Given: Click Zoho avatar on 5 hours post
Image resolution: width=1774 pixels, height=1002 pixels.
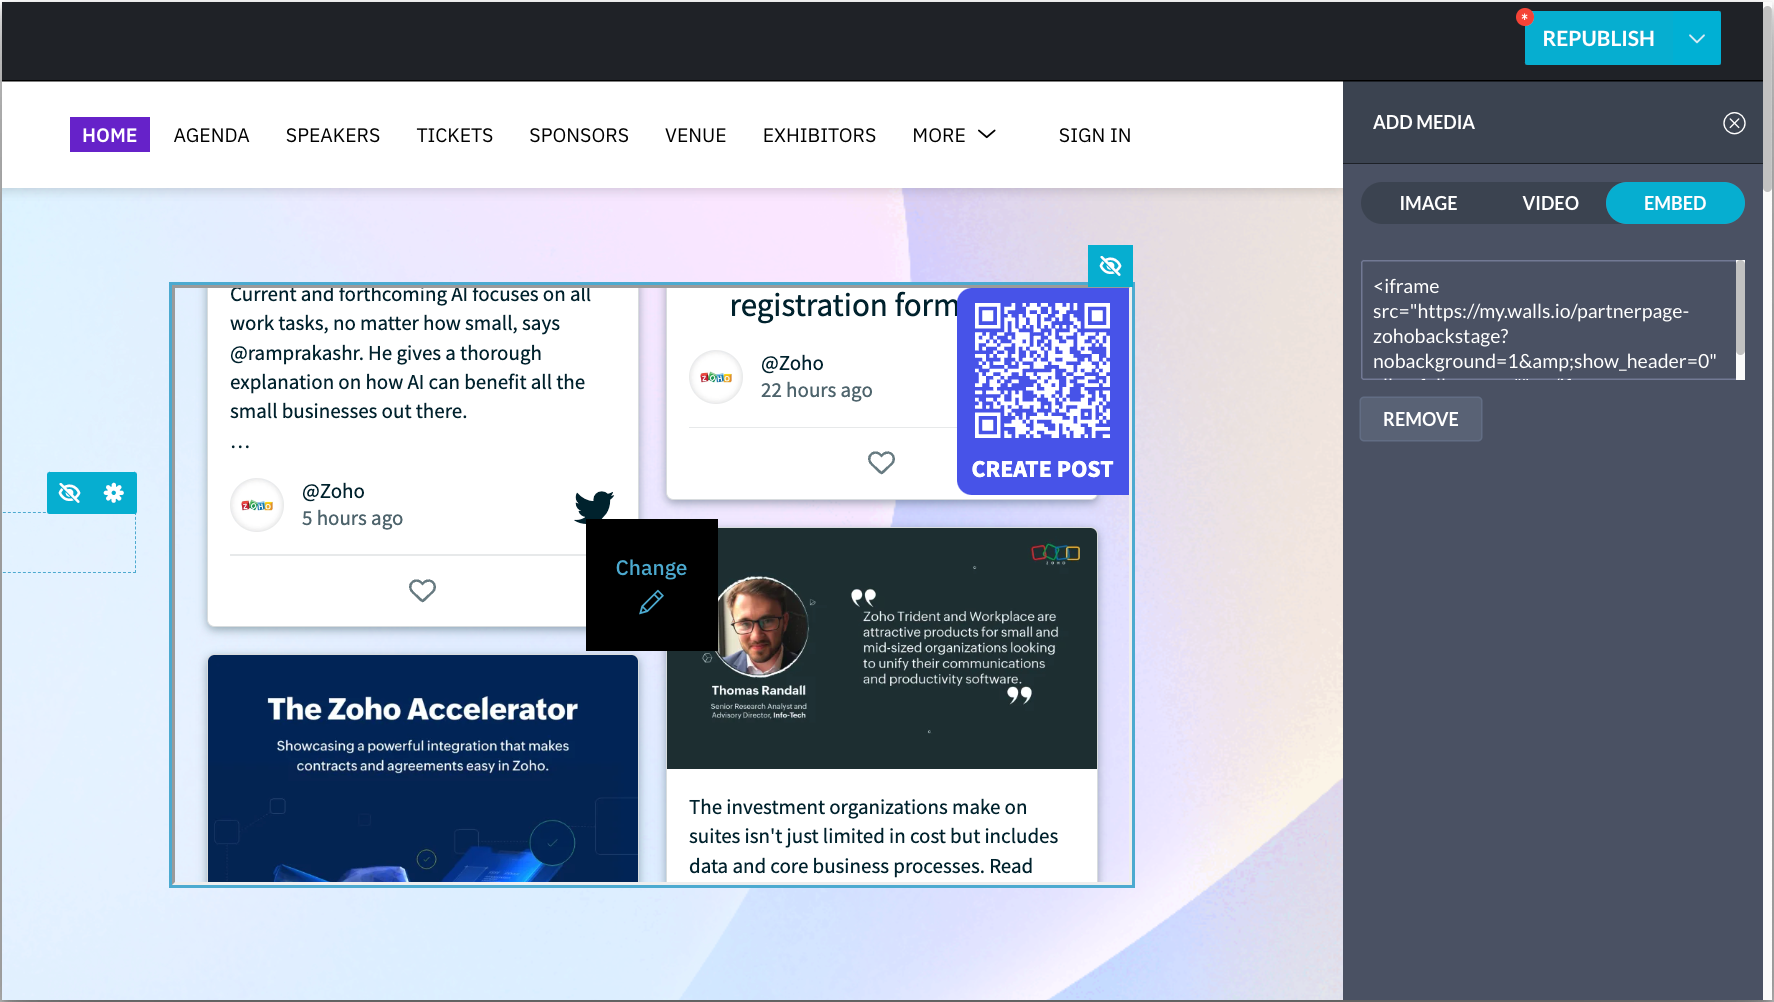Looking at the screenshot, I should [257, 505].
